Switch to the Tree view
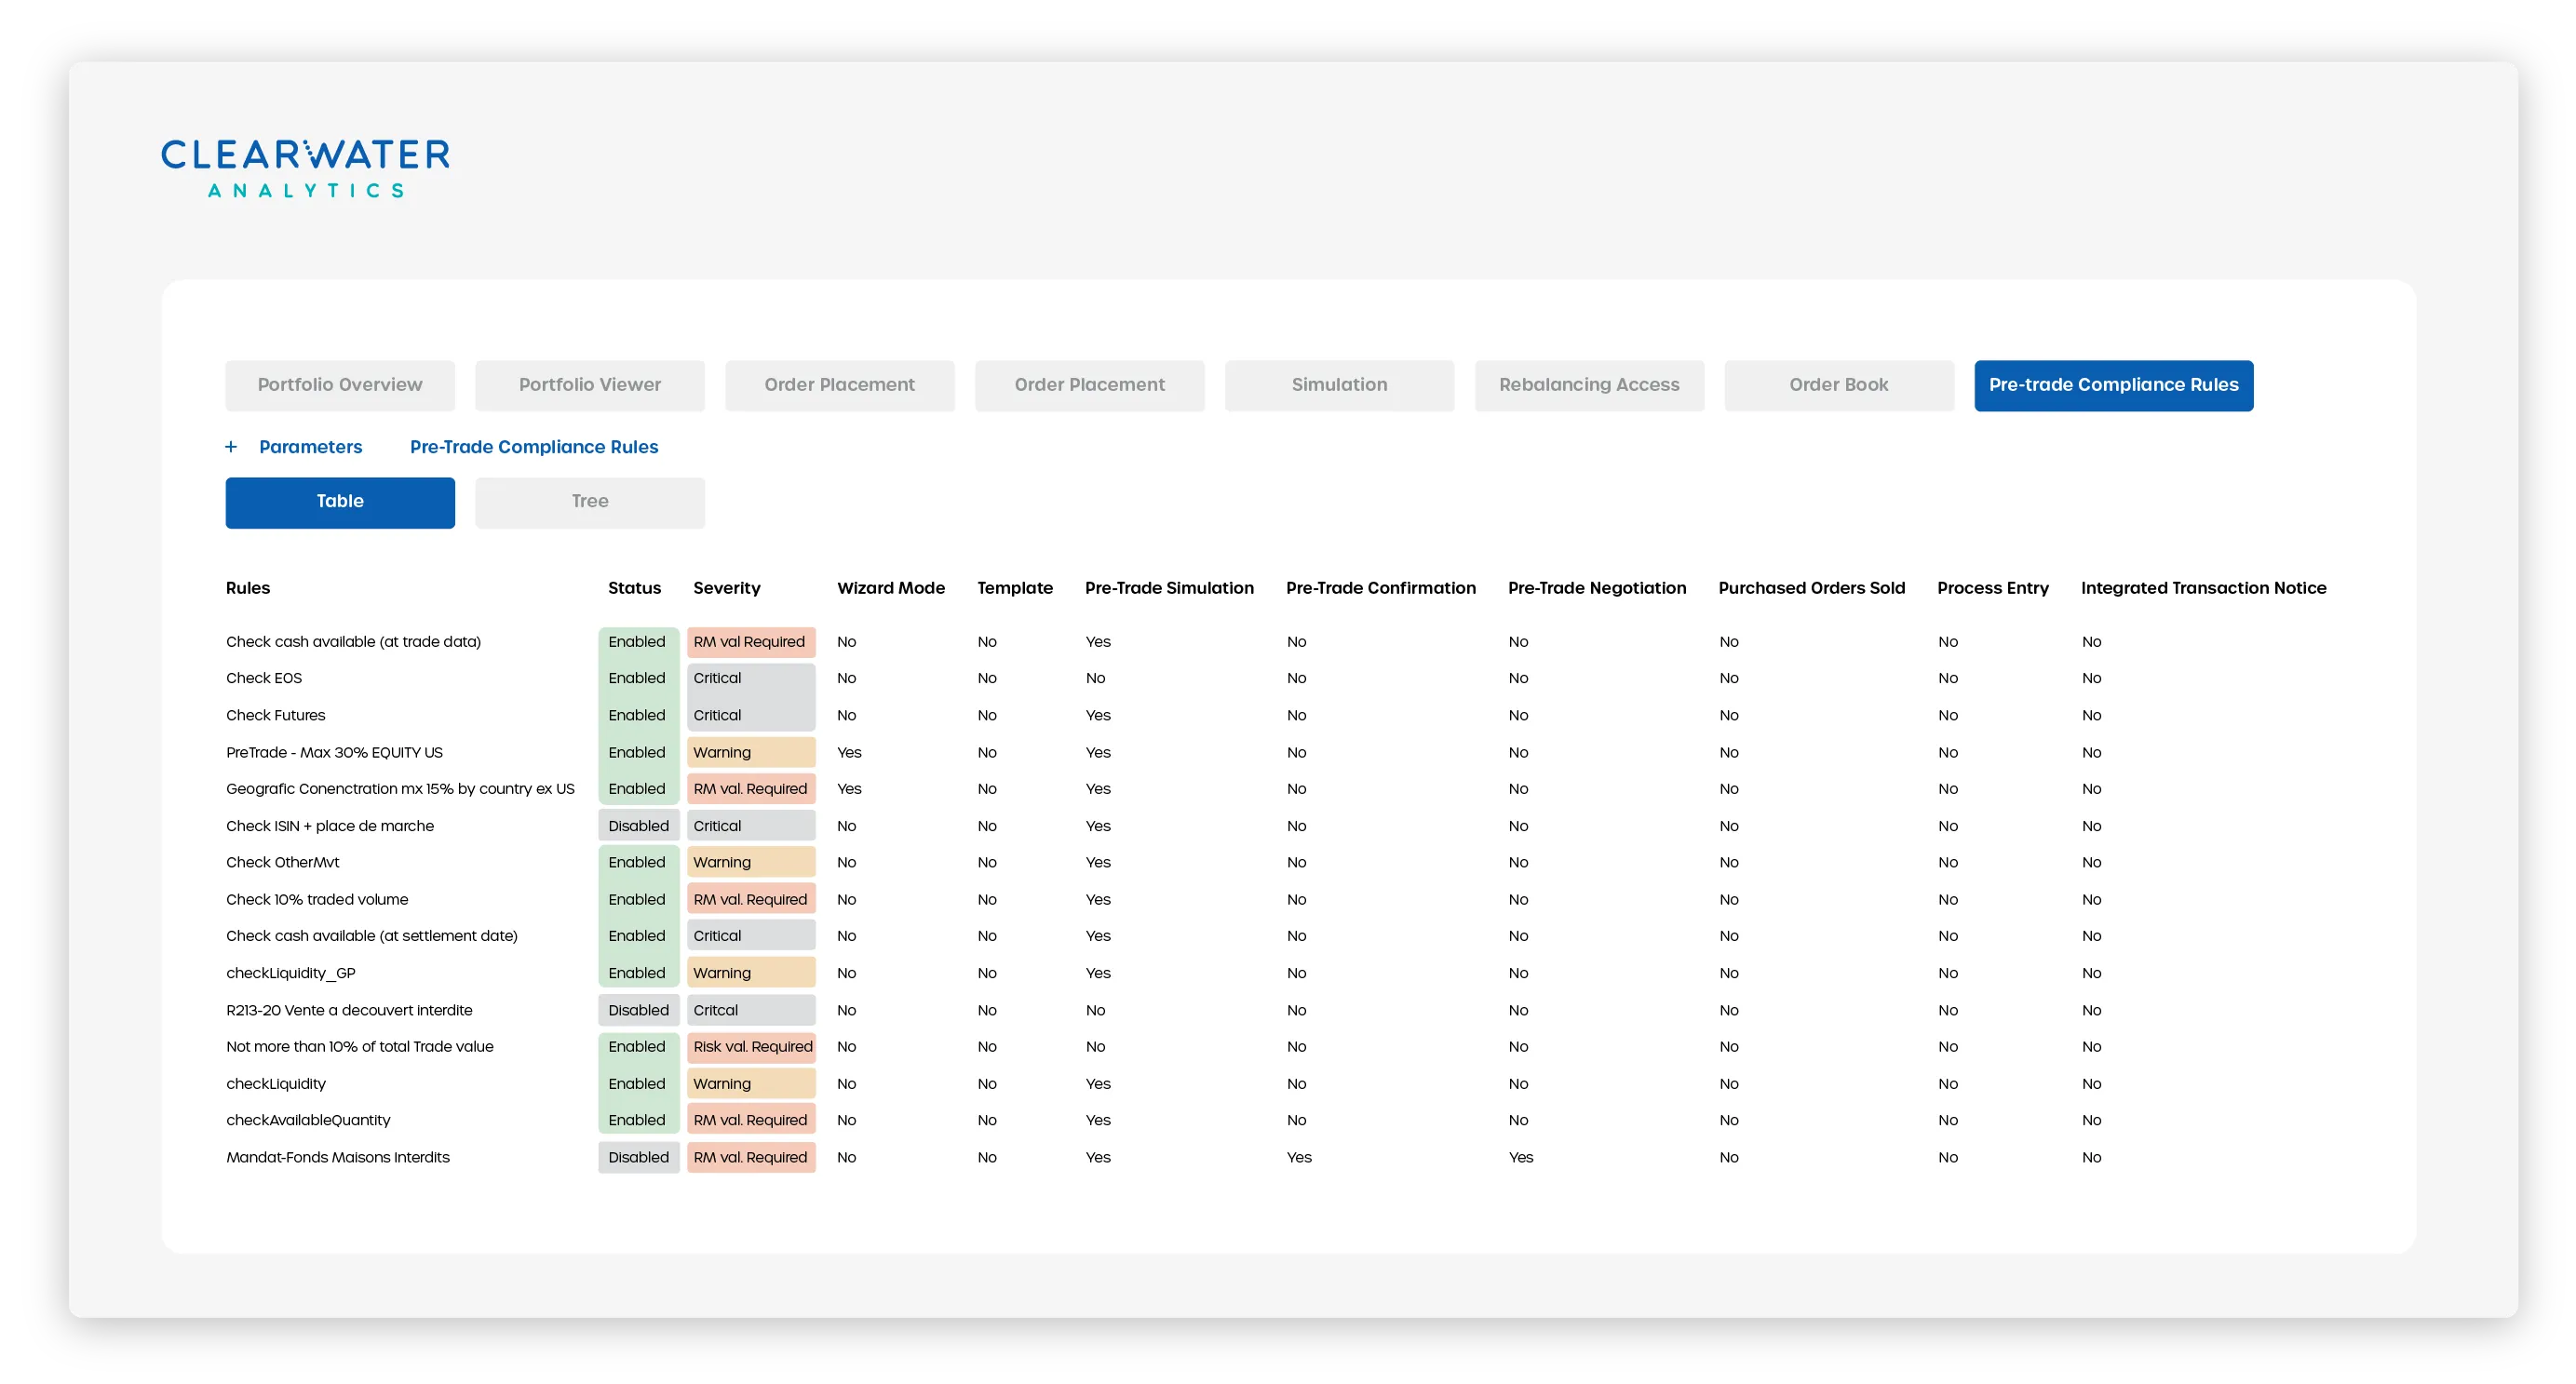The image size is (2576, 1384). 589,502
